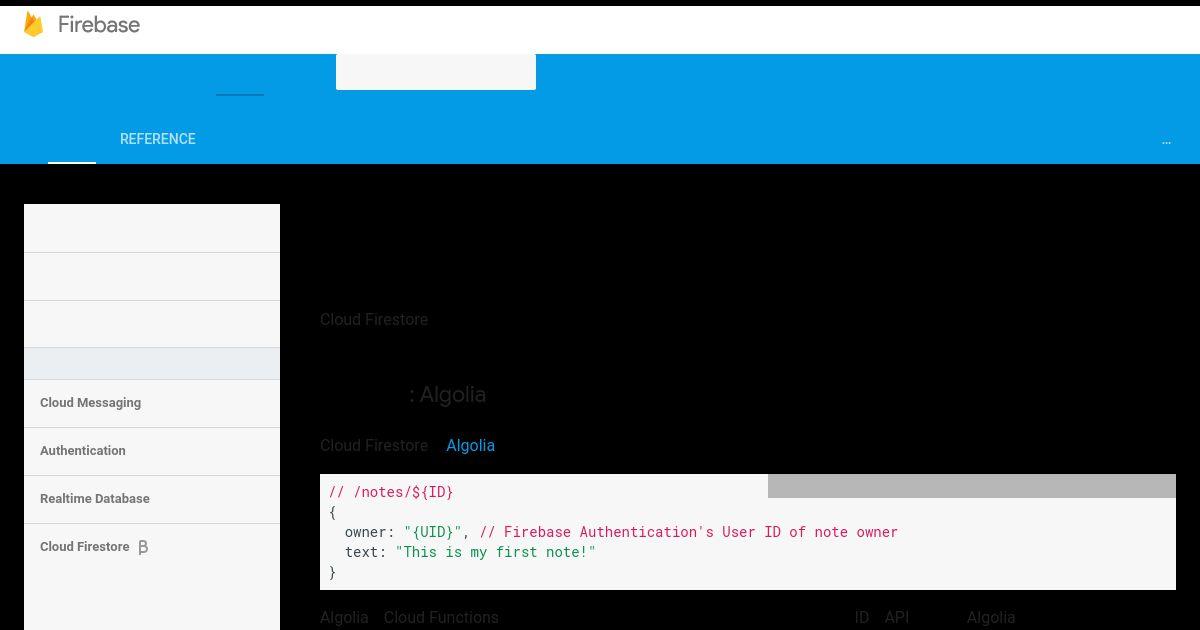
Task: Open Cloud Messaging in the sidebar
Action: pos(90,403)
